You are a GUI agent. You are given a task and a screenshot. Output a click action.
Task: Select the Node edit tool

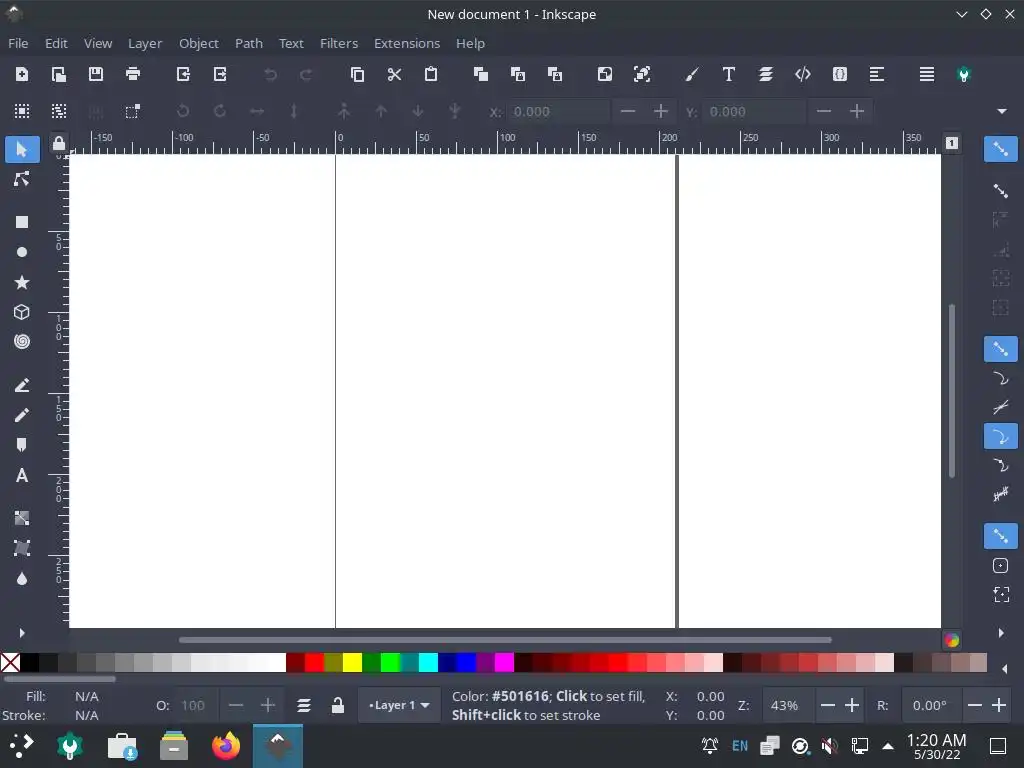coord(22,179)
